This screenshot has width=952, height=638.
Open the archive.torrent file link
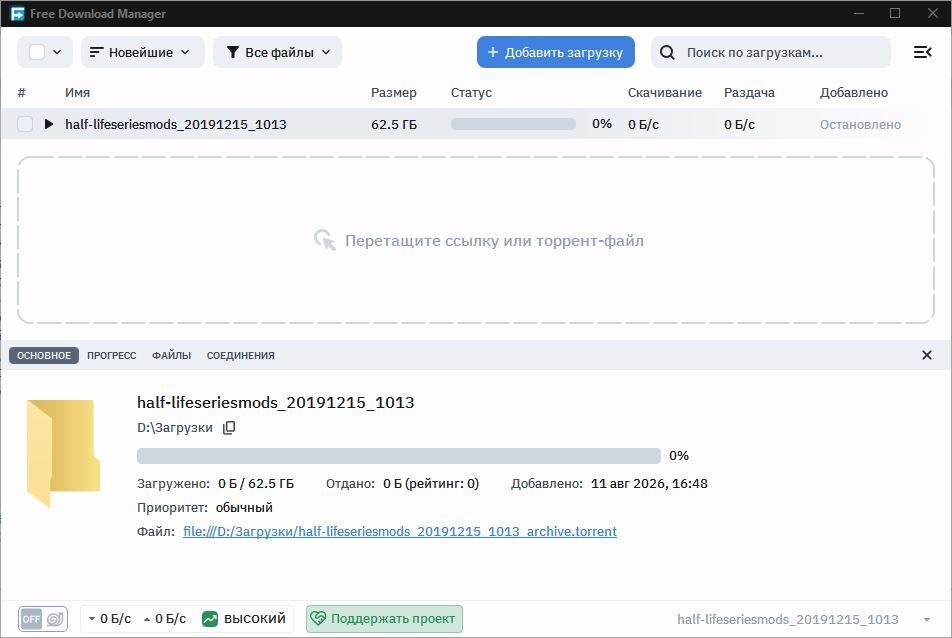tap(400, 531)
